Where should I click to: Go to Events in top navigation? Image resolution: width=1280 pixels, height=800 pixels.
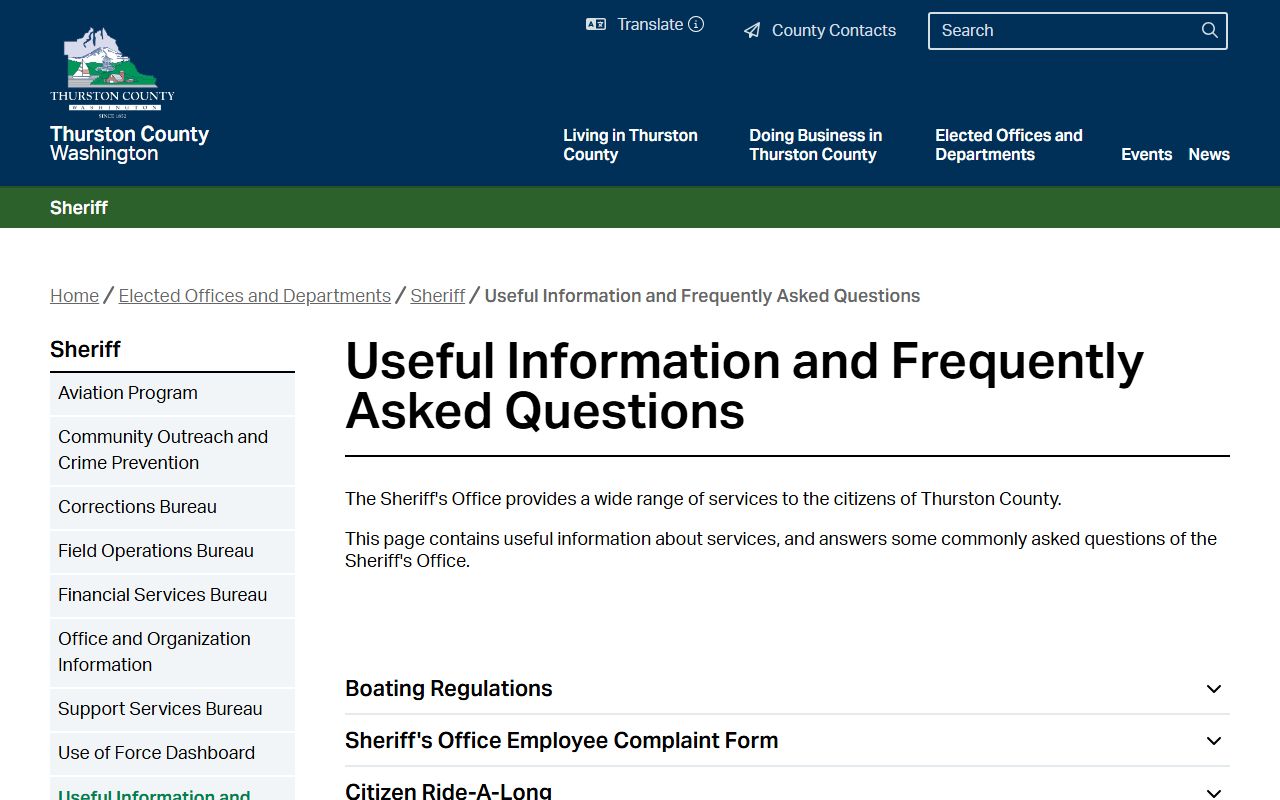click(x=1146, y=154)
